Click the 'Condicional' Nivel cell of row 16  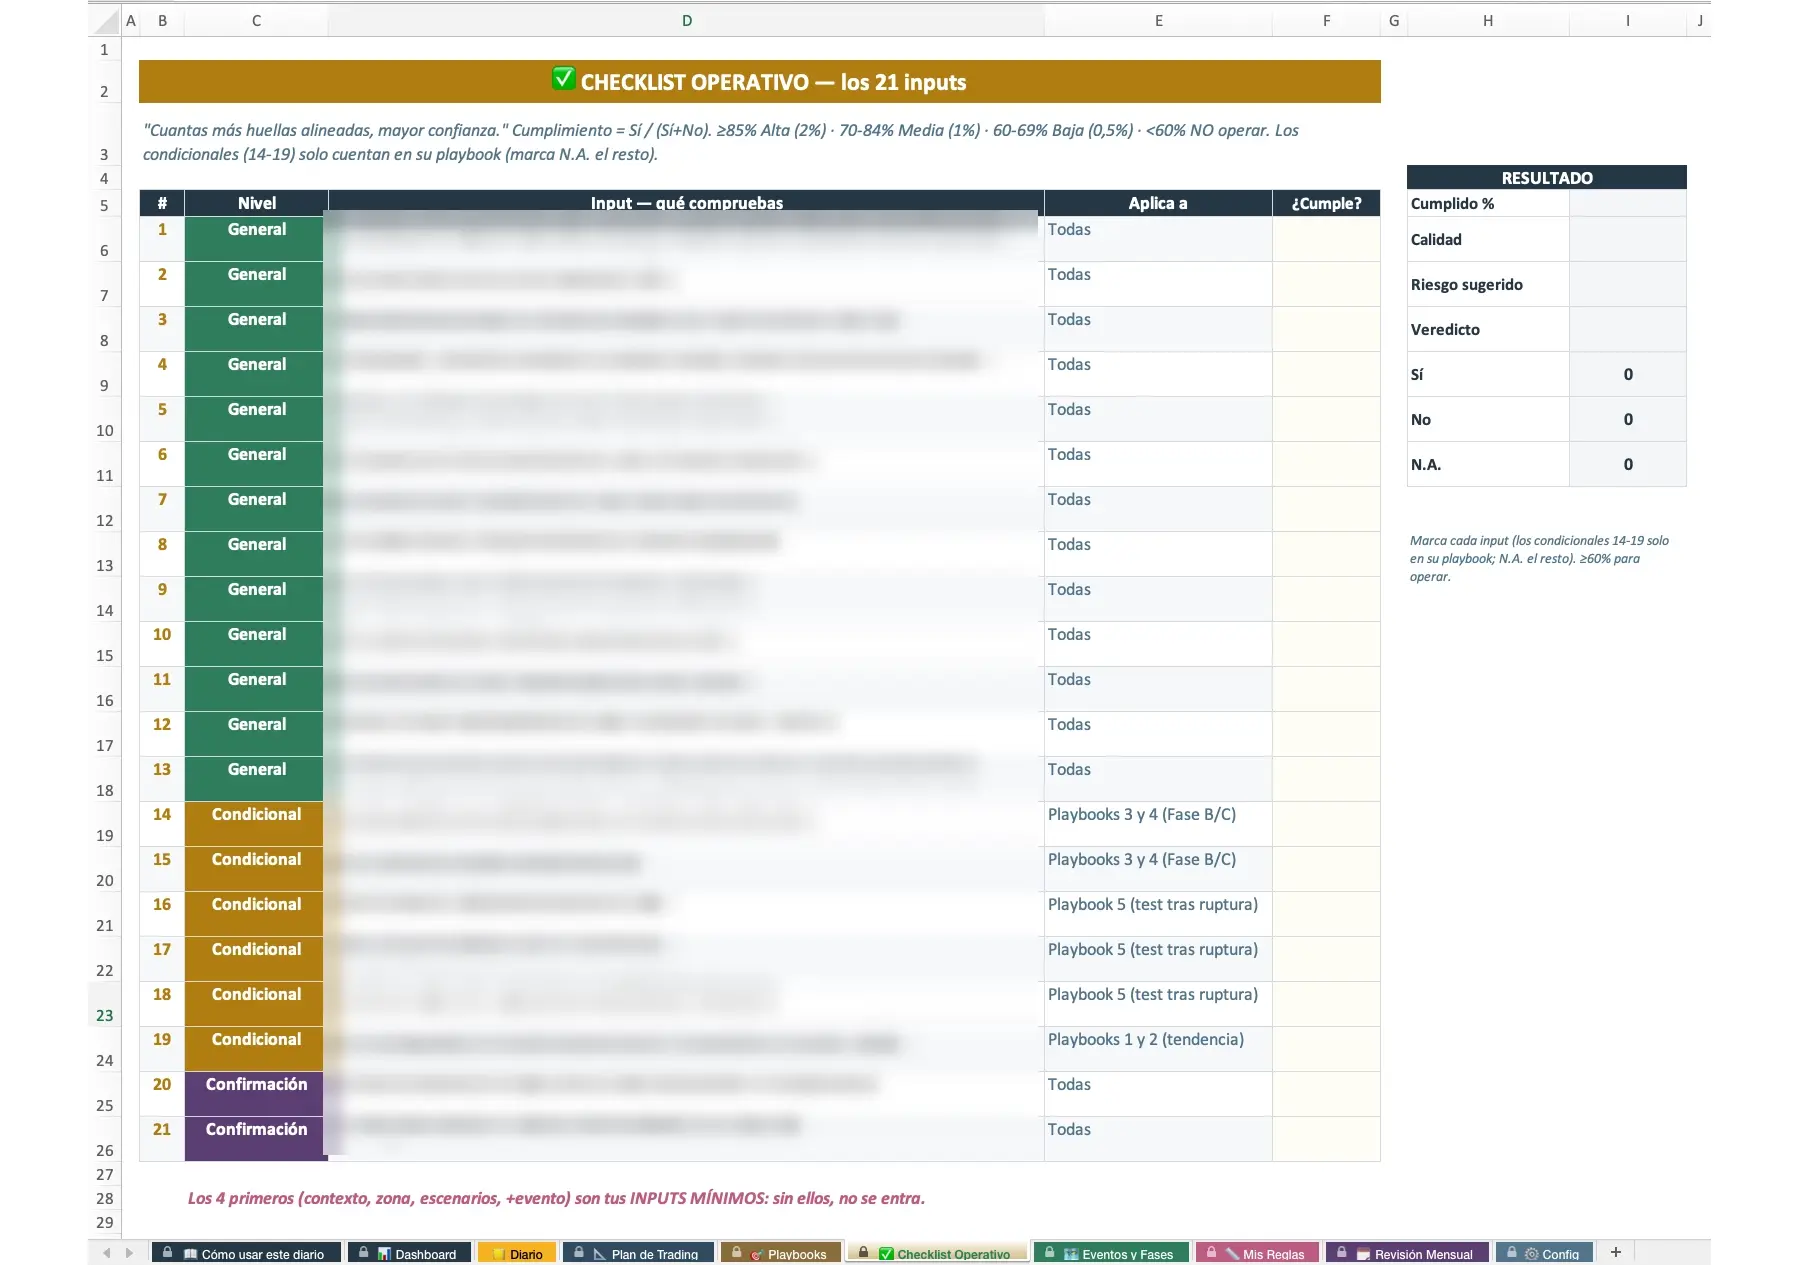(256, 914)
